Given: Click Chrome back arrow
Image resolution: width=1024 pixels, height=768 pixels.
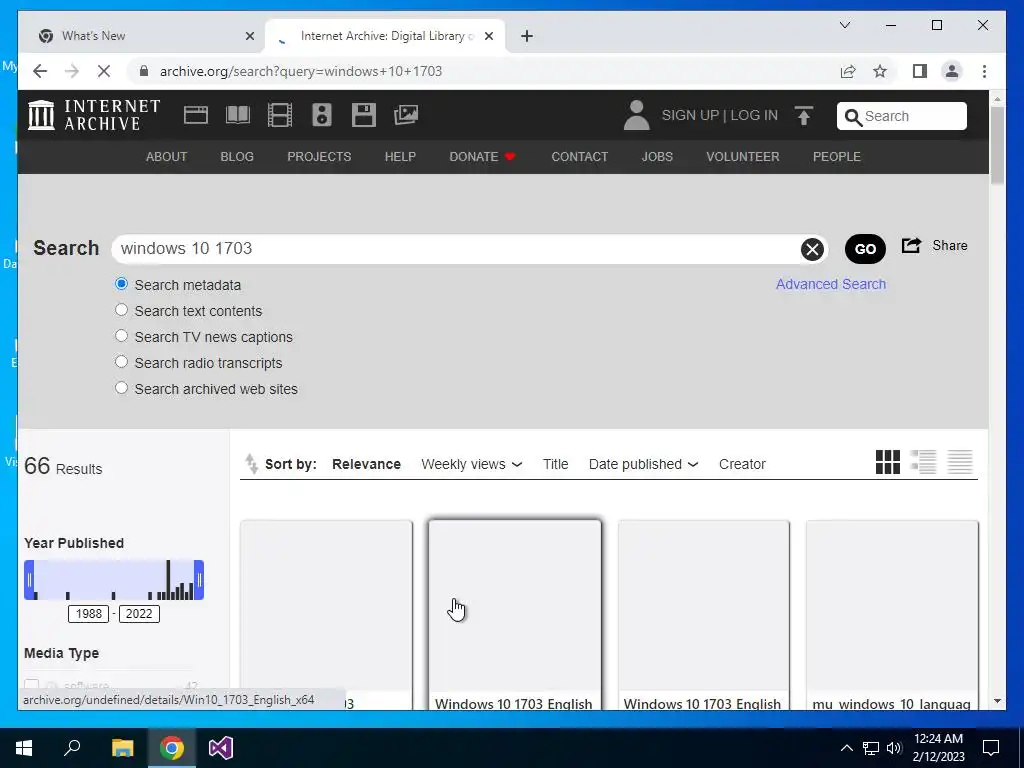Looking at the screenshot, I should 40,71.
